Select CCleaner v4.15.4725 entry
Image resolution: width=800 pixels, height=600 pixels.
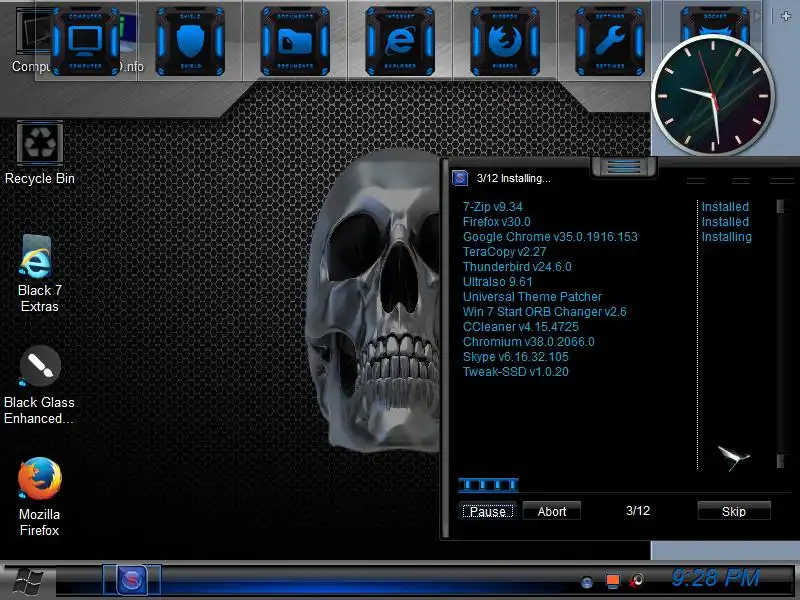pyautogui.click(x=520, y=327)
